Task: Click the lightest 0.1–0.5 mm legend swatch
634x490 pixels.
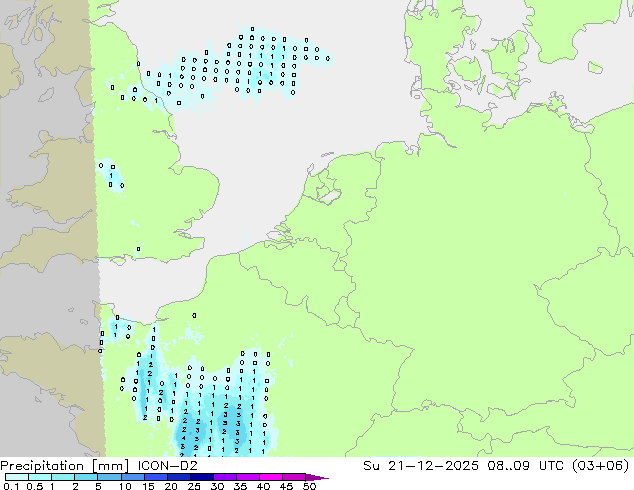Action: [17, 477]
